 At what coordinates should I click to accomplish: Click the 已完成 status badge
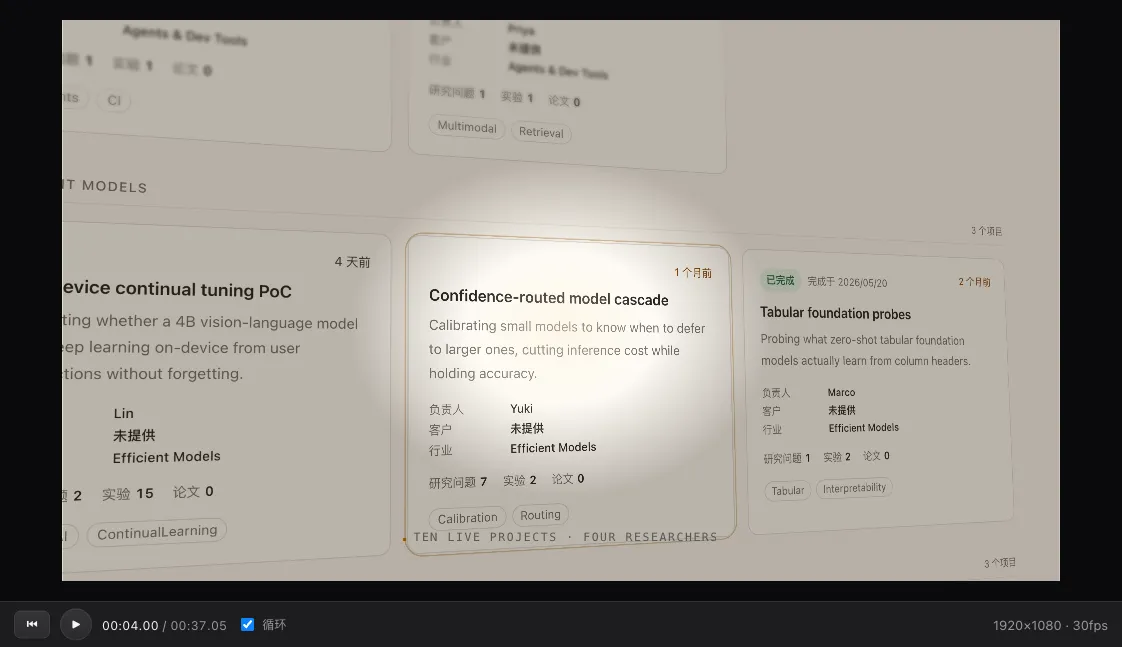point(780,280)
